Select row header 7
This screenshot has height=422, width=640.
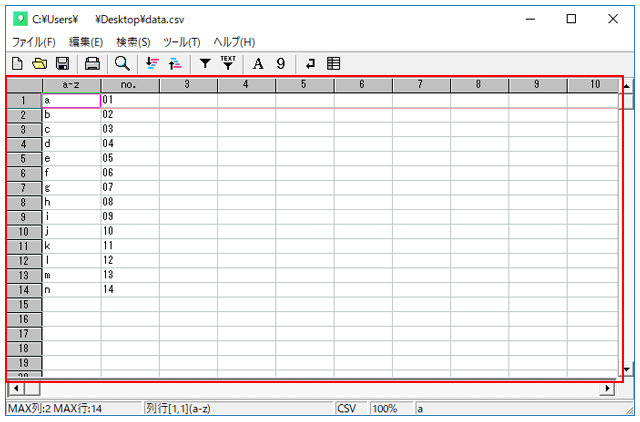24,188
